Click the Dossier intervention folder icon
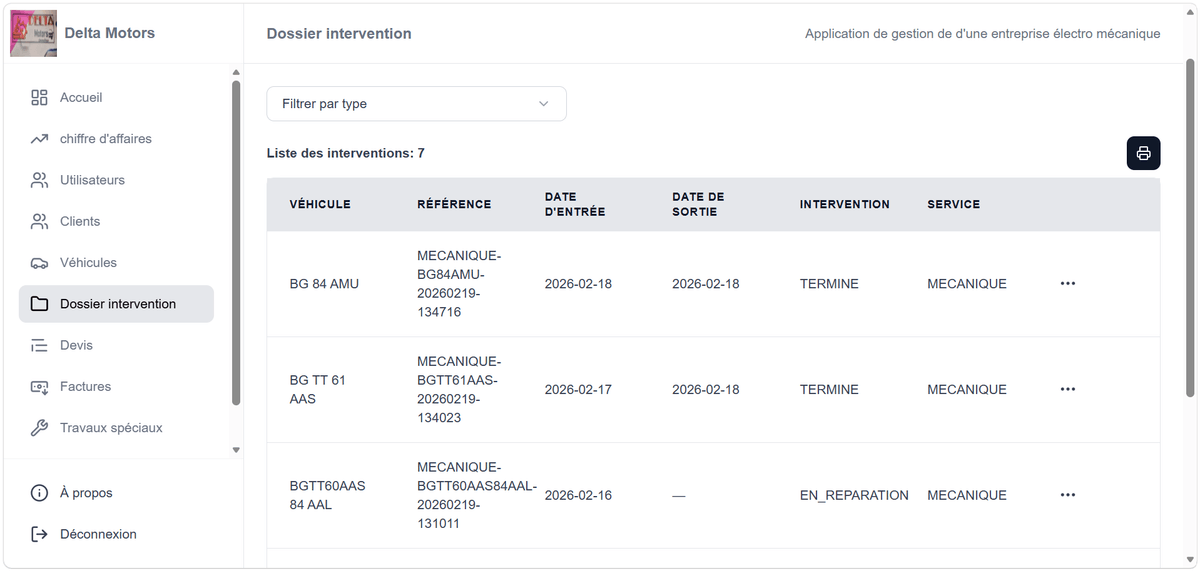 39,304
